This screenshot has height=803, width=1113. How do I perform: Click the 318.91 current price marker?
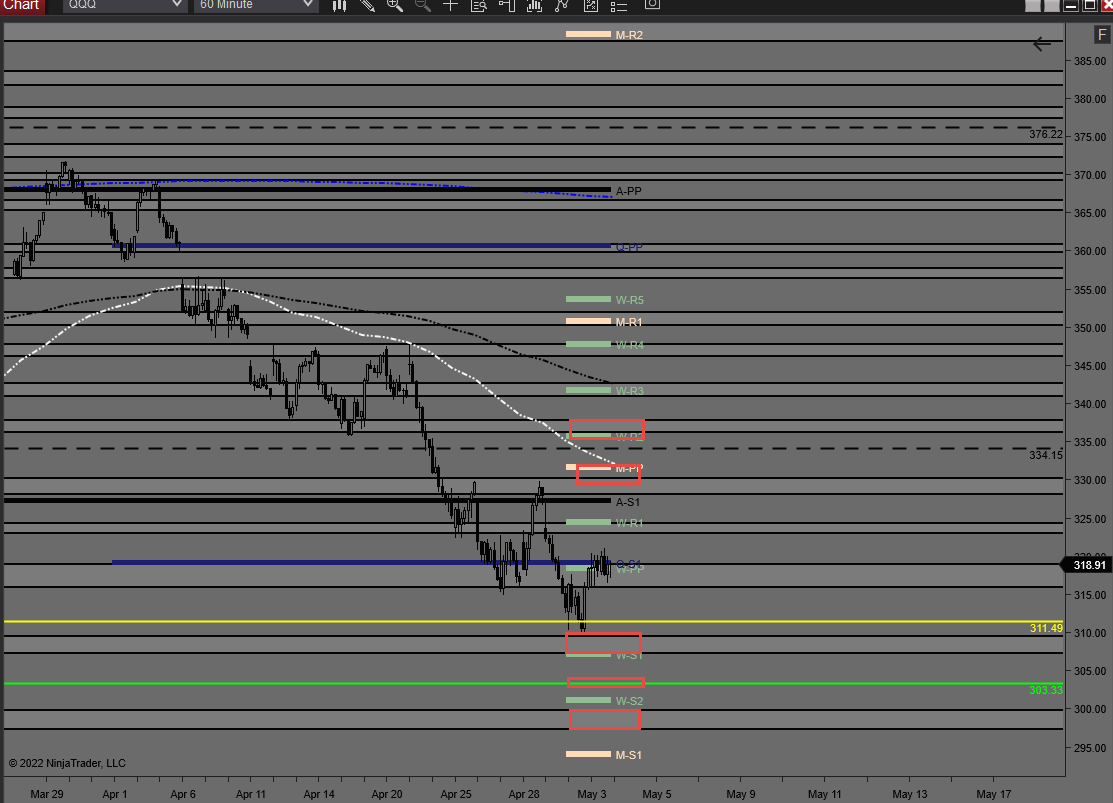tap(1088, 565)
